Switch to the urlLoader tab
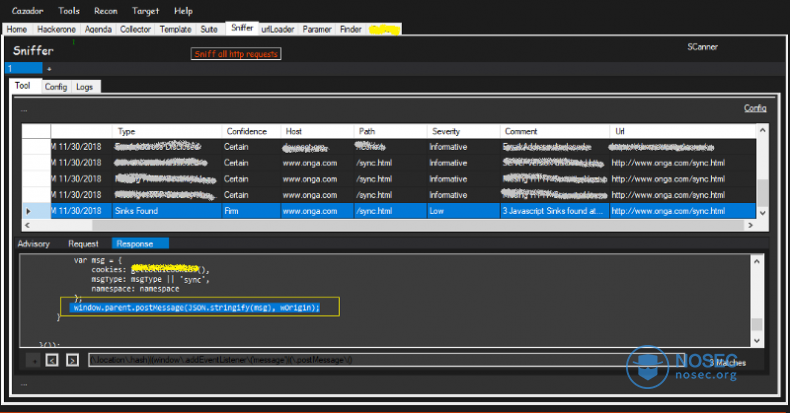790x413 pixels. (x=278, y=29)
